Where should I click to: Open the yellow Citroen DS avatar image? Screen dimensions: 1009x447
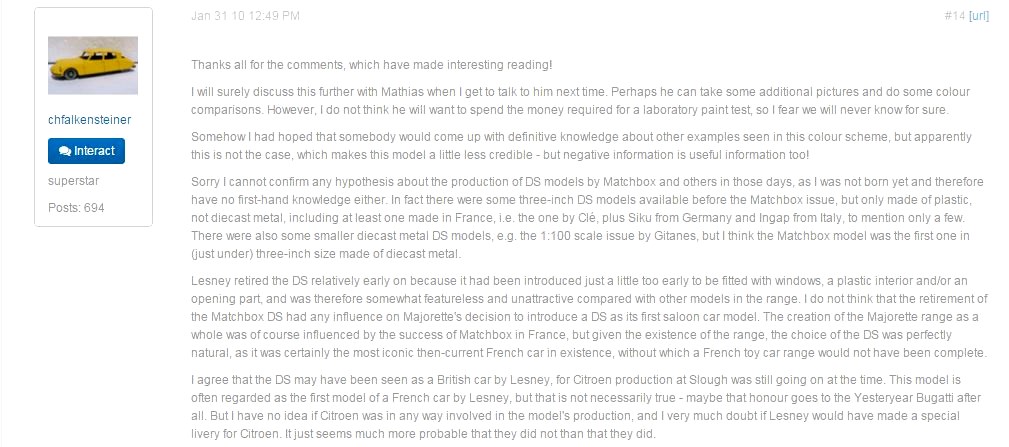click(x=93, y=65)
